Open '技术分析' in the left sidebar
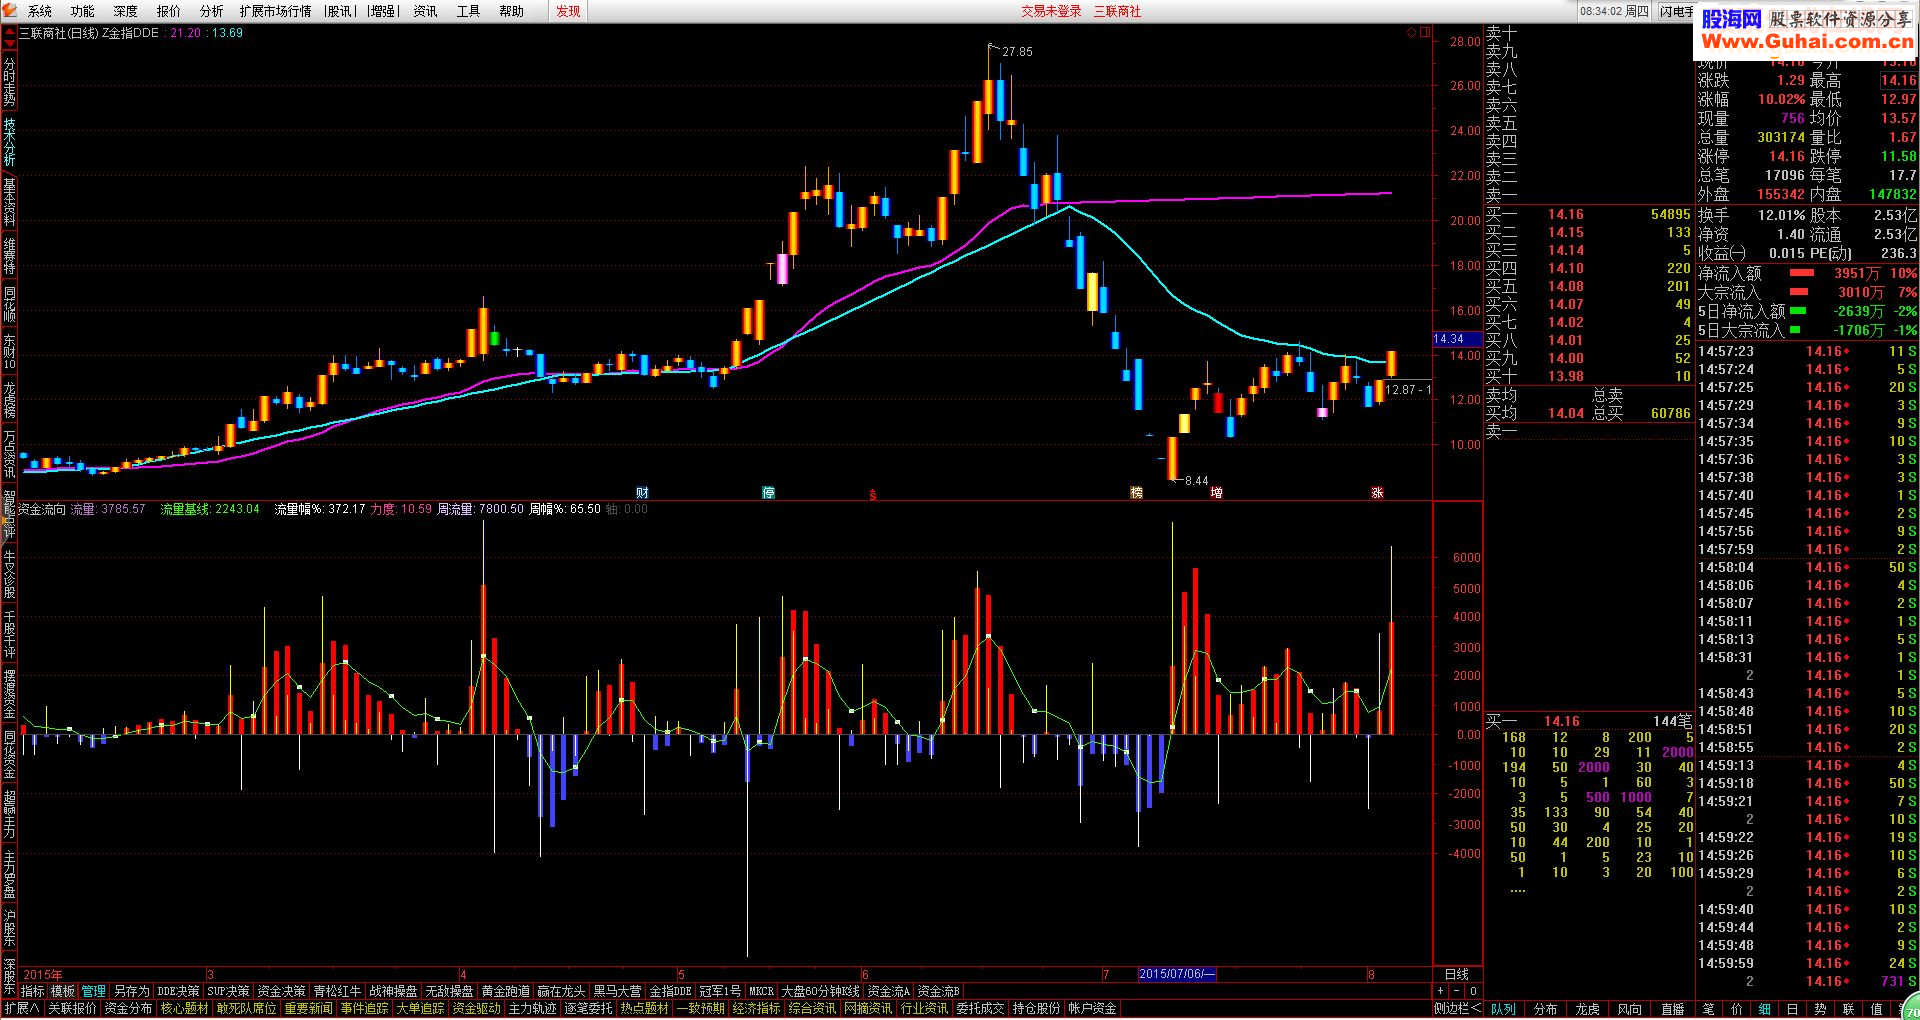This screenshot has width=1920, height=1020. [x=9, y=140]
